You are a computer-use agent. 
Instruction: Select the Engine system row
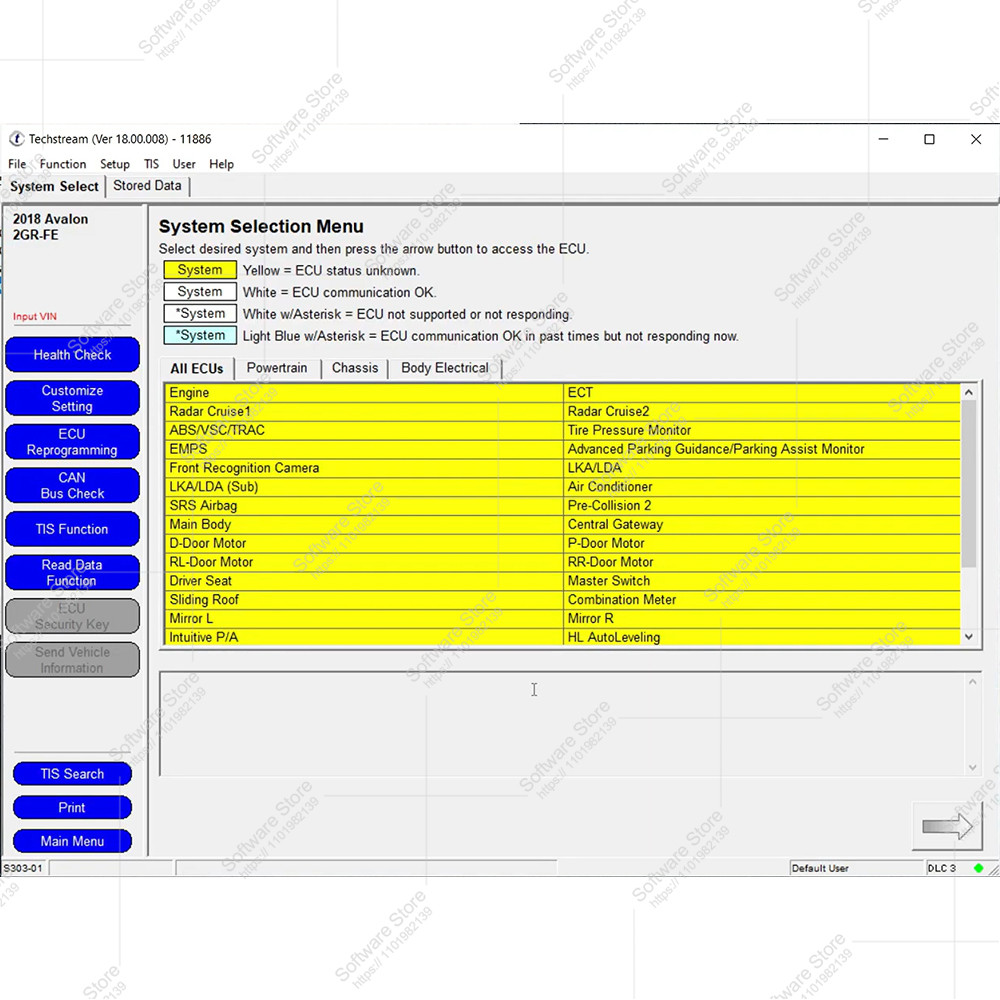tap(364, 393)
